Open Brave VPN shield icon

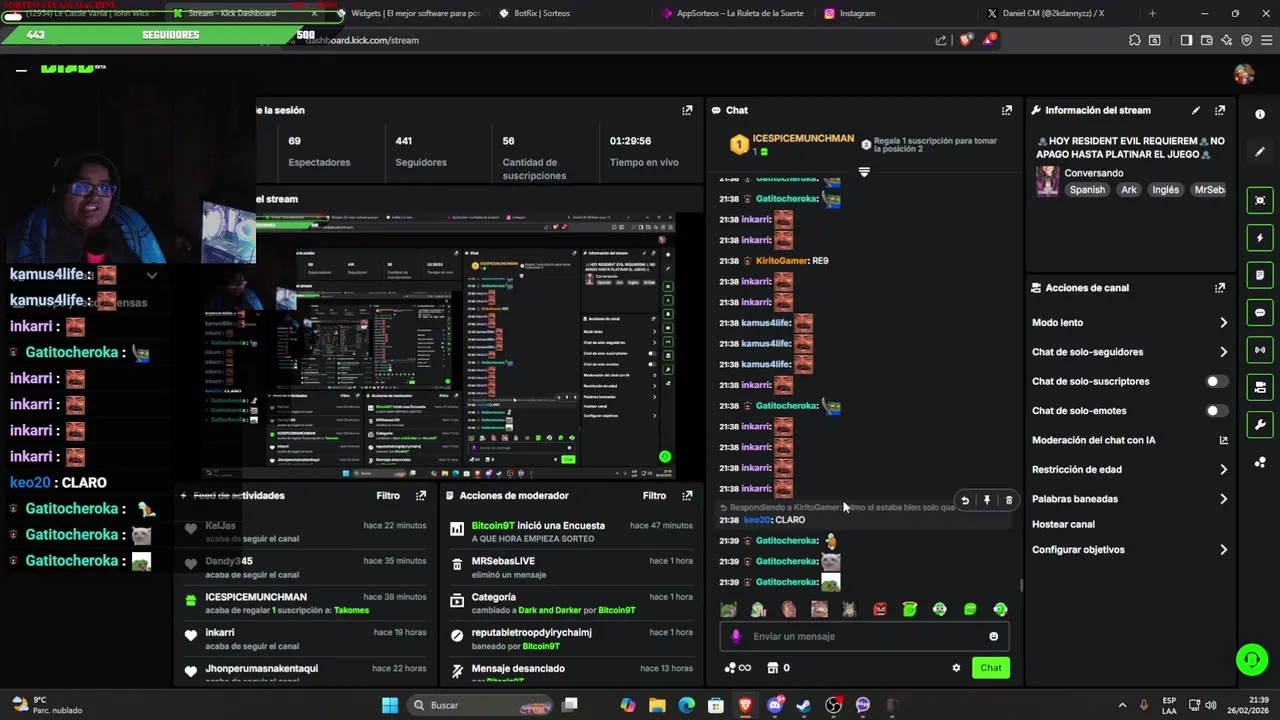1247,40
